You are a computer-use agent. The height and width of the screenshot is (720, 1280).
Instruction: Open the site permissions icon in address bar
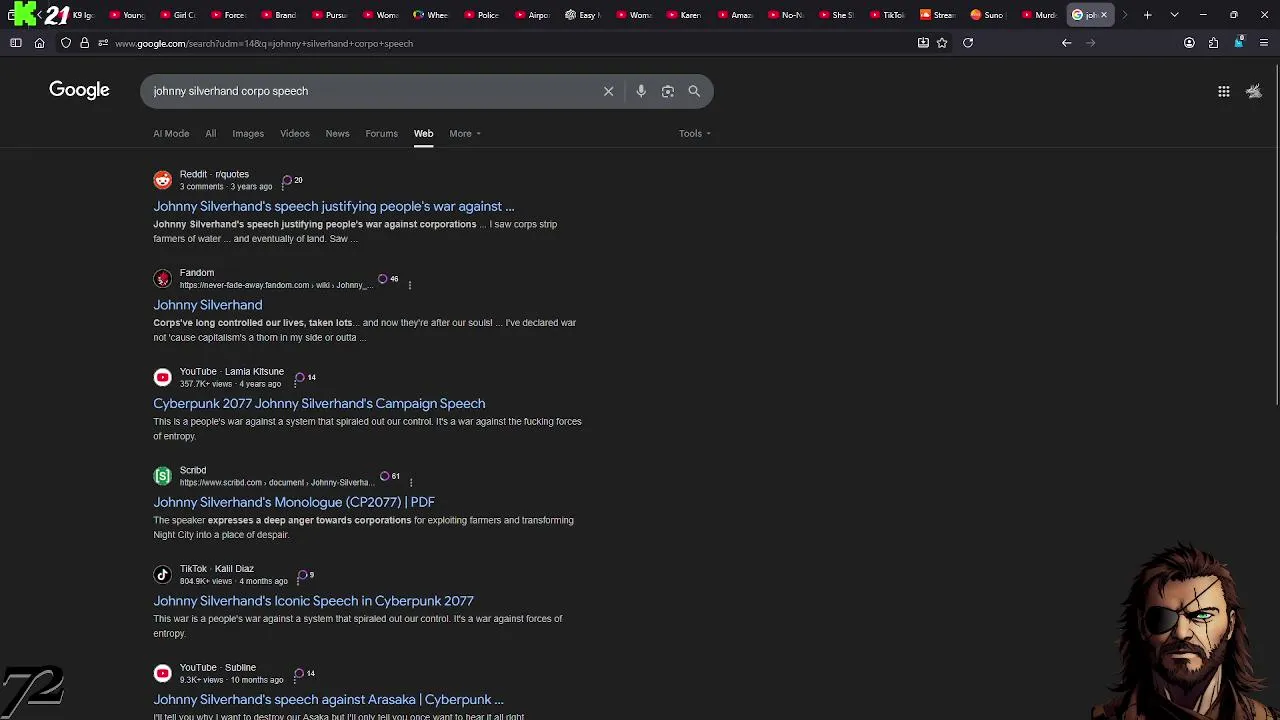click(x=102, y=43)
